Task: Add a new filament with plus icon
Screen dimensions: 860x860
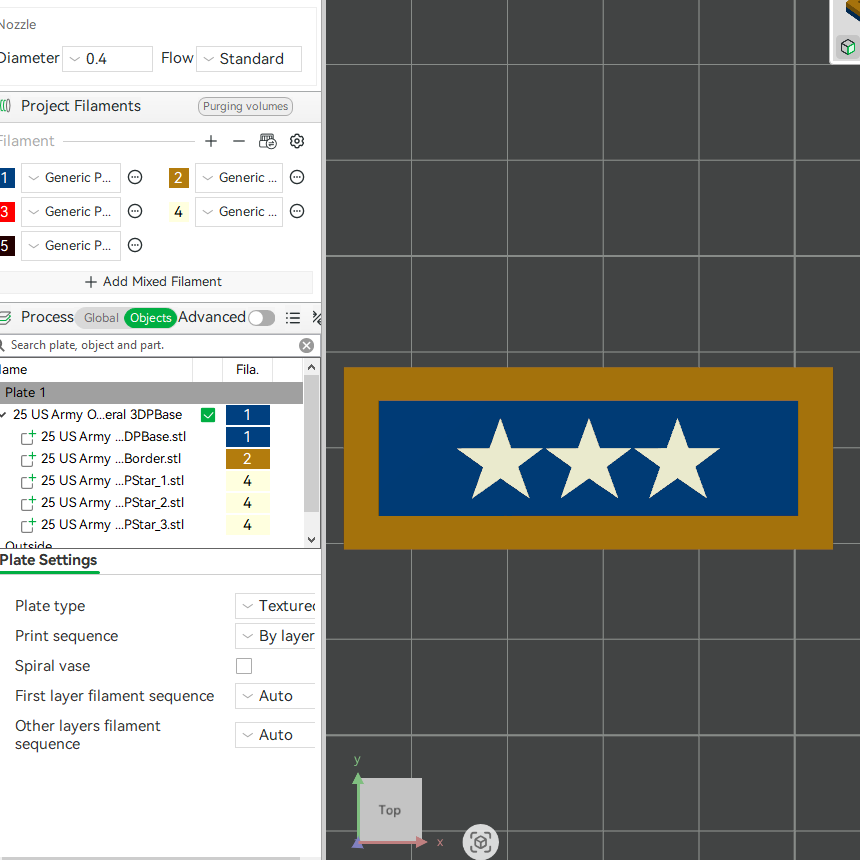Action: coord(211,142)
